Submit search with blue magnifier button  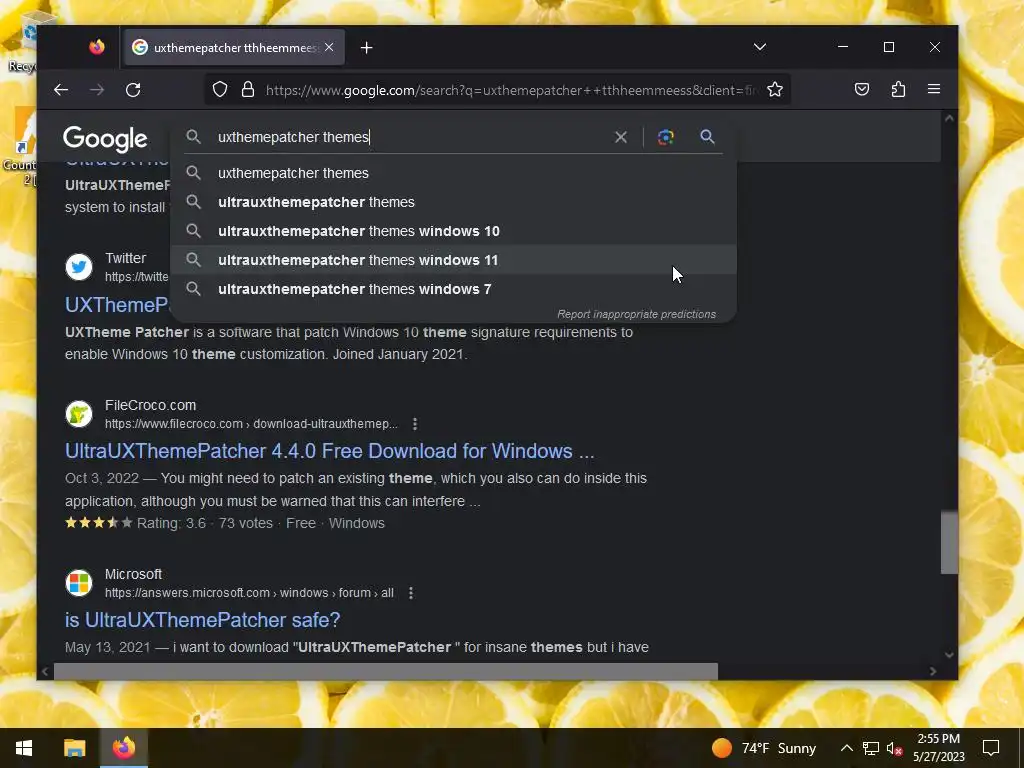[x=707, y=136]
